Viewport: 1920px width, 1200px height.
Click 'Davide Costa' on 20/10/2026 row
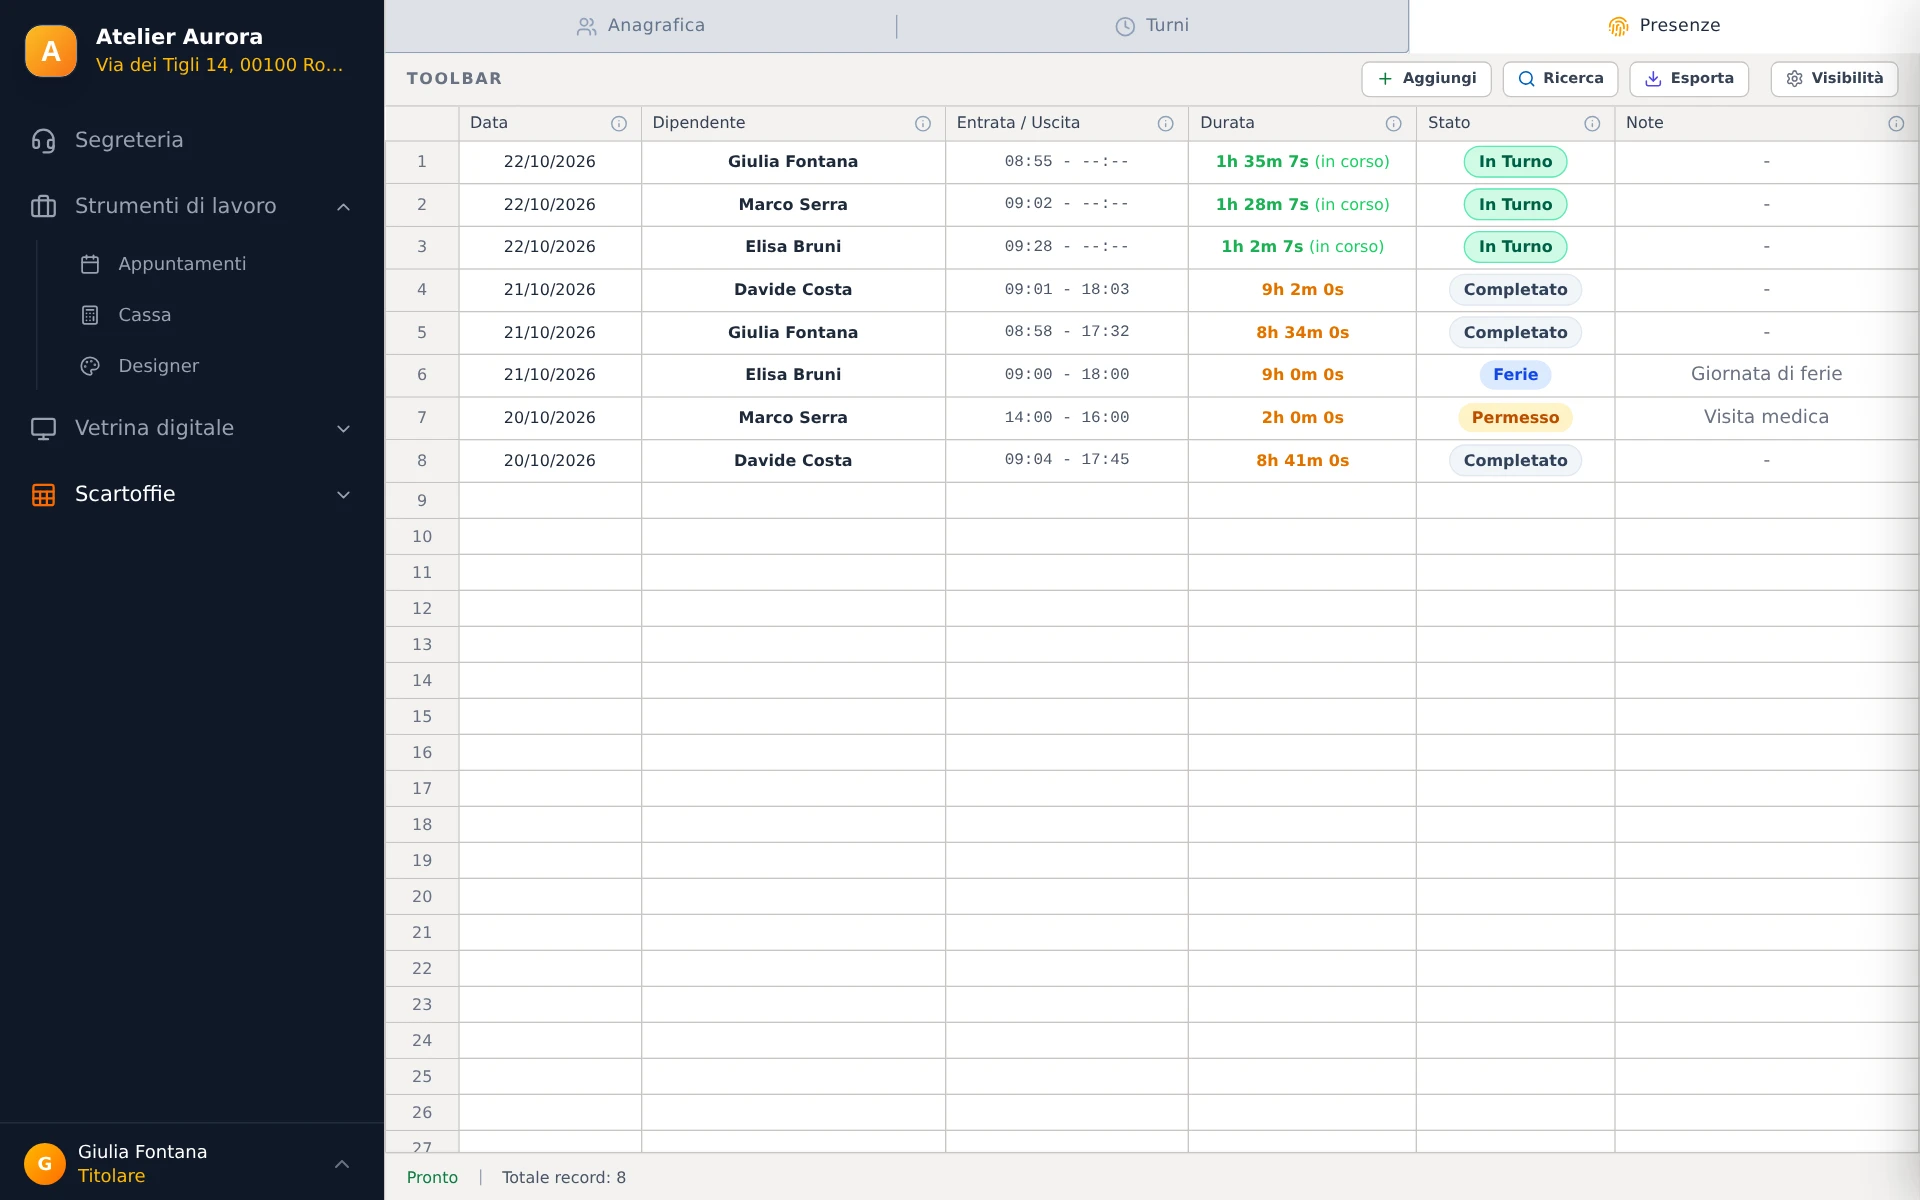793,461
